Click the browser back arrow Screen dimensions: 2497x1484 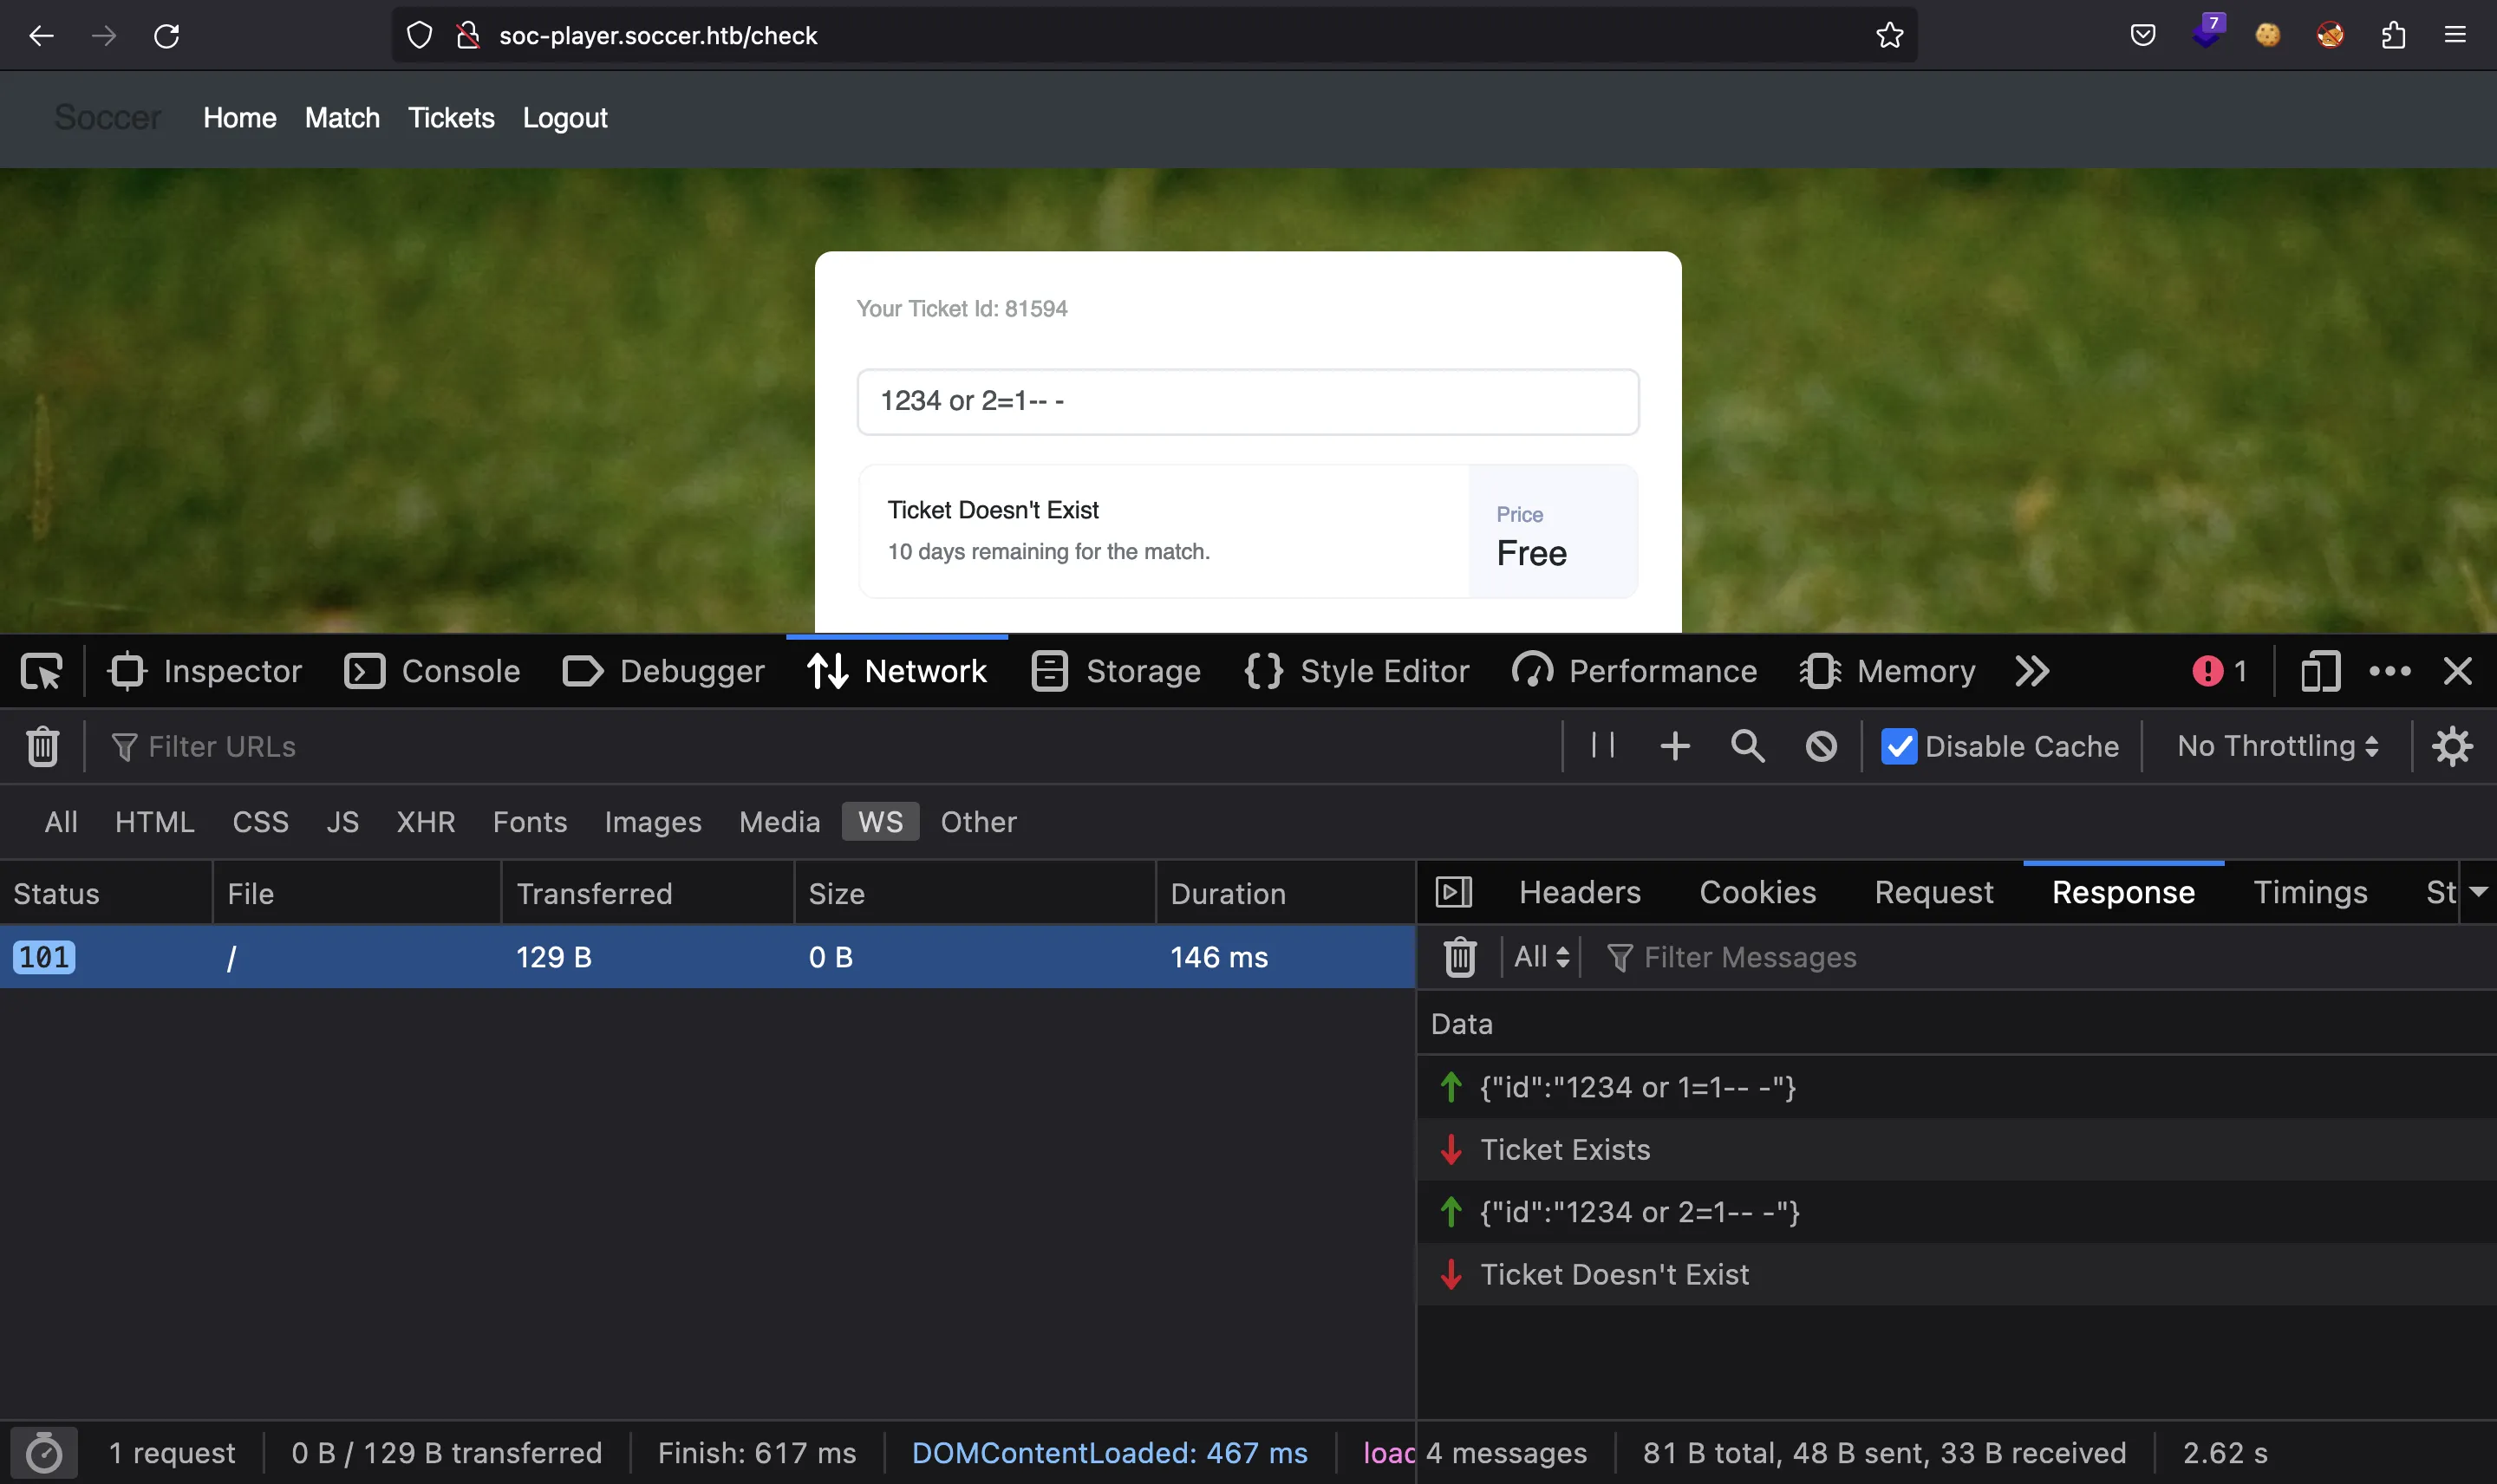click(41, 36)
